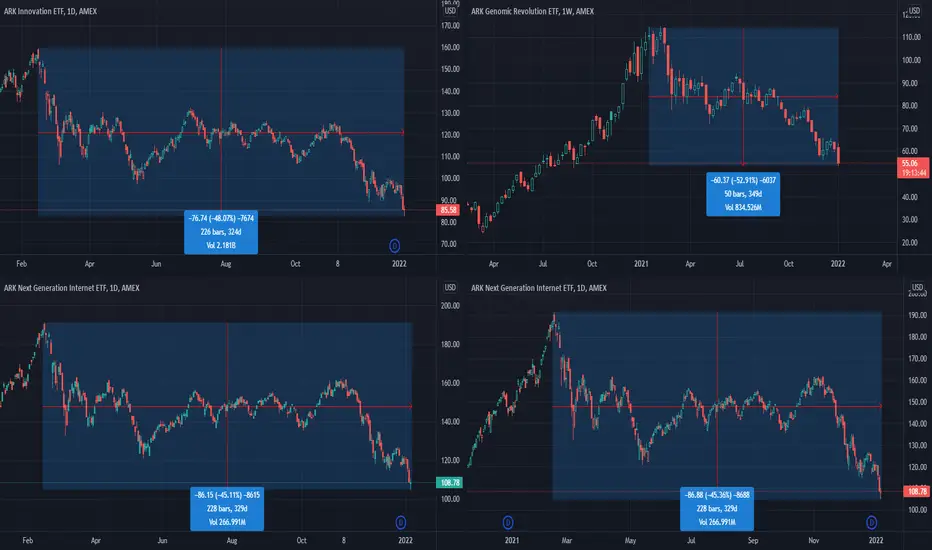The image size is (932, 550).
Task: Click the ARK Innovation ETF, 1D, AMEX title
Action: point(50,11)
